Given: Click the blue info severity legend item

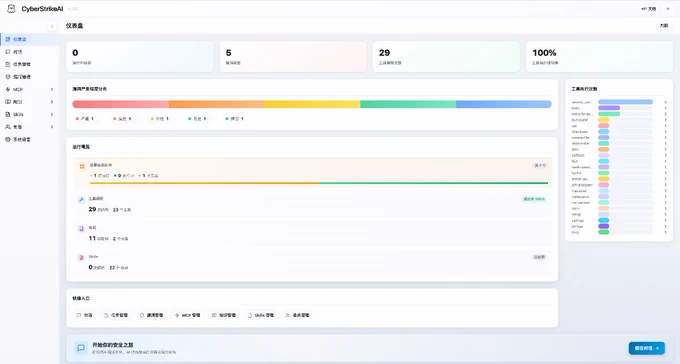Looking at the screenshot, I should coord(235,118).
